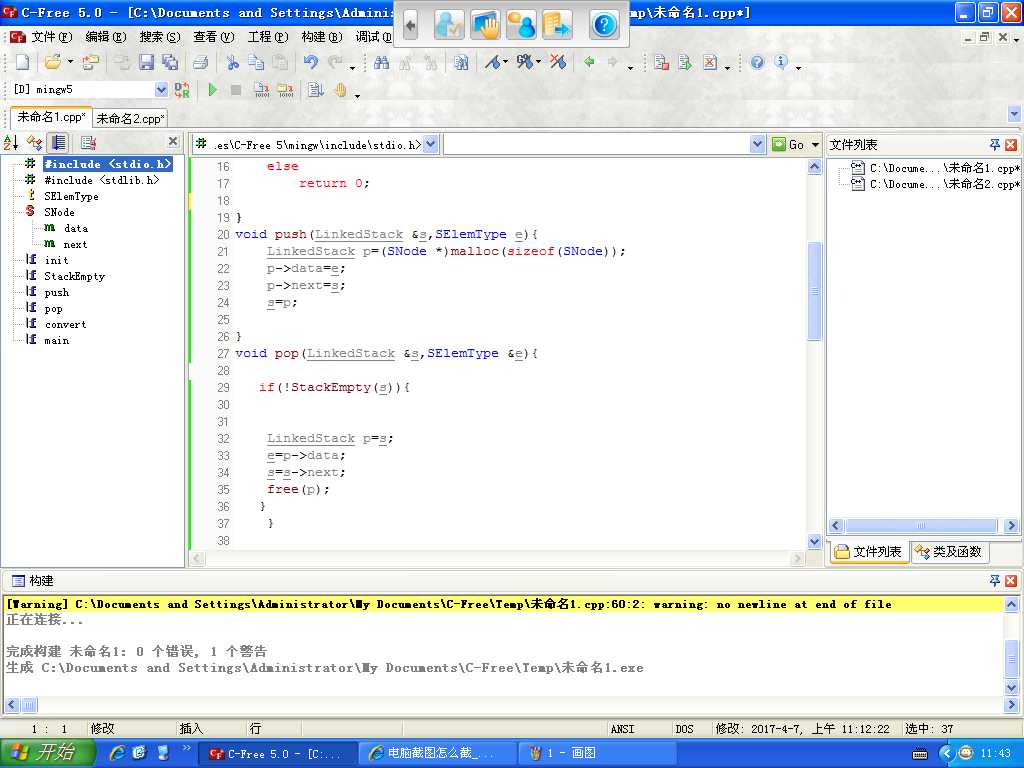Click the hand icon in floating top toolbar
1024x768 pixels.
(x=485, y=25)
